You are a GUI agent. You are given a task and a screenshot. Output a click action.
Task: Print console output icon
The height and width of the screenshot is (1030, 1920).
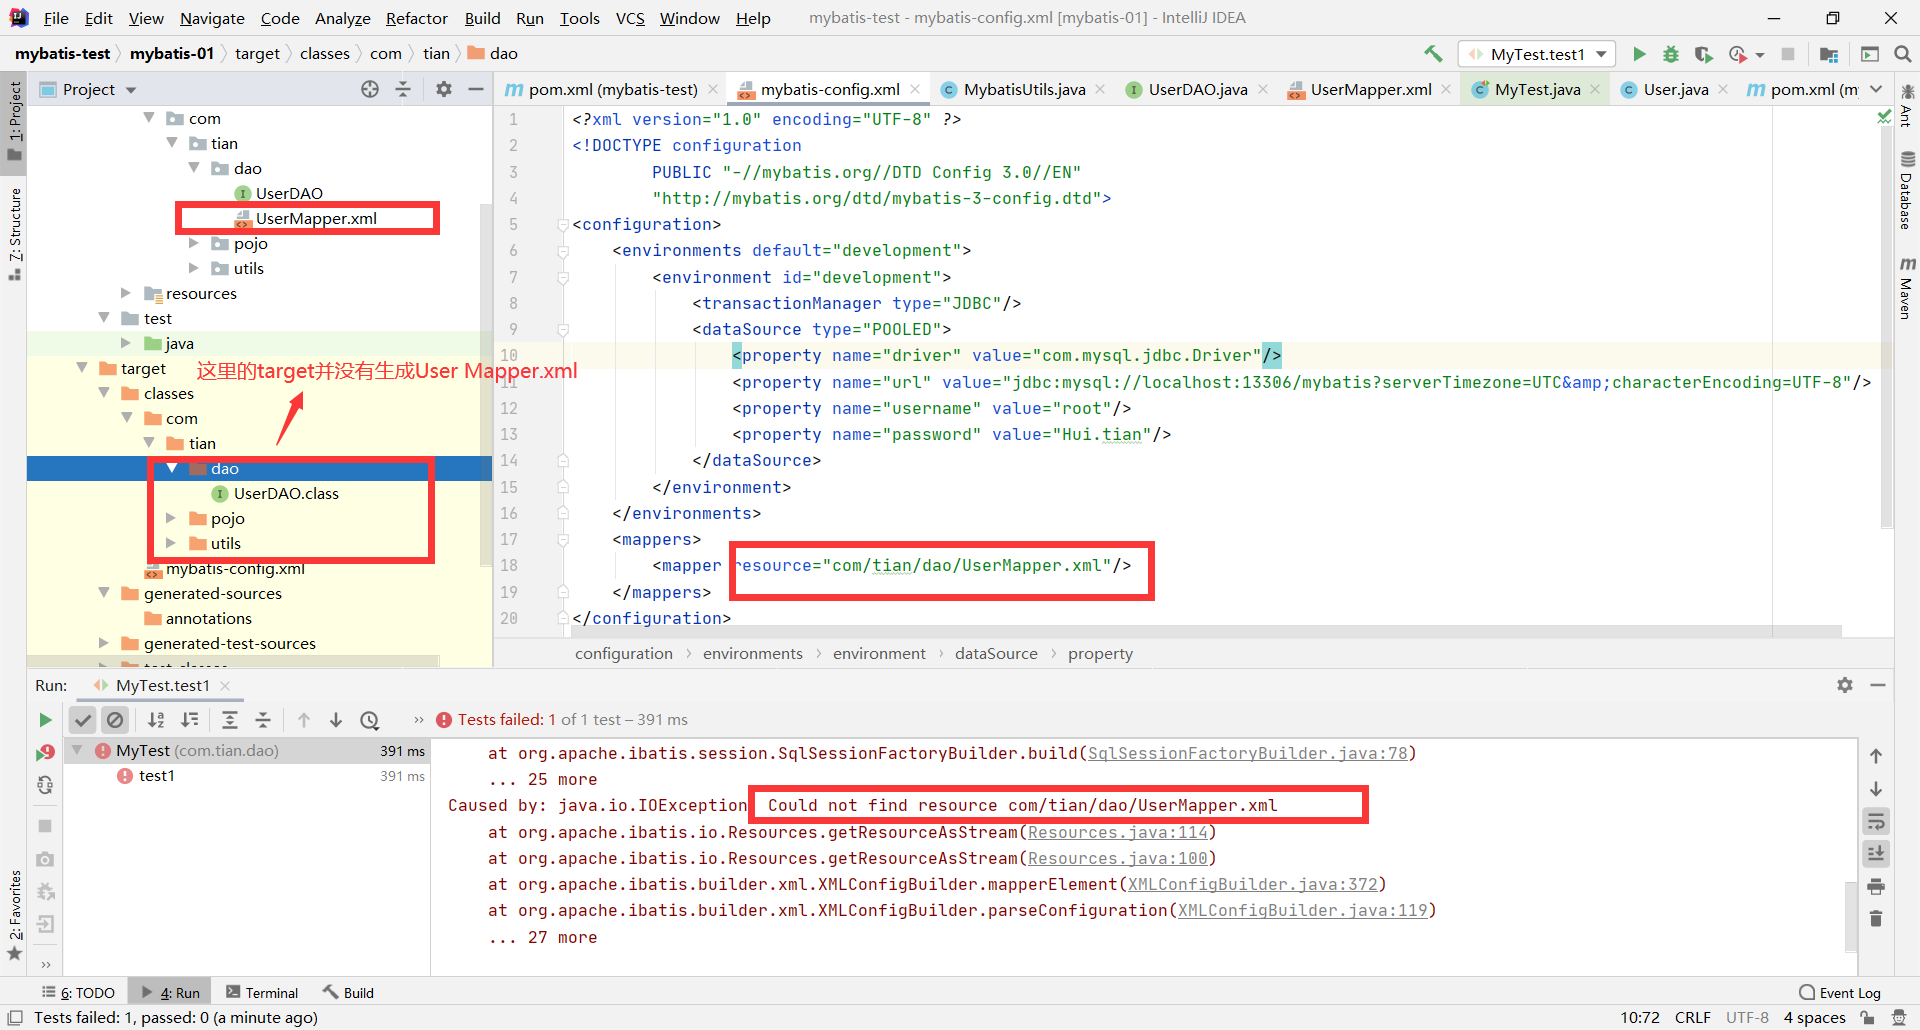(1876, 887)
